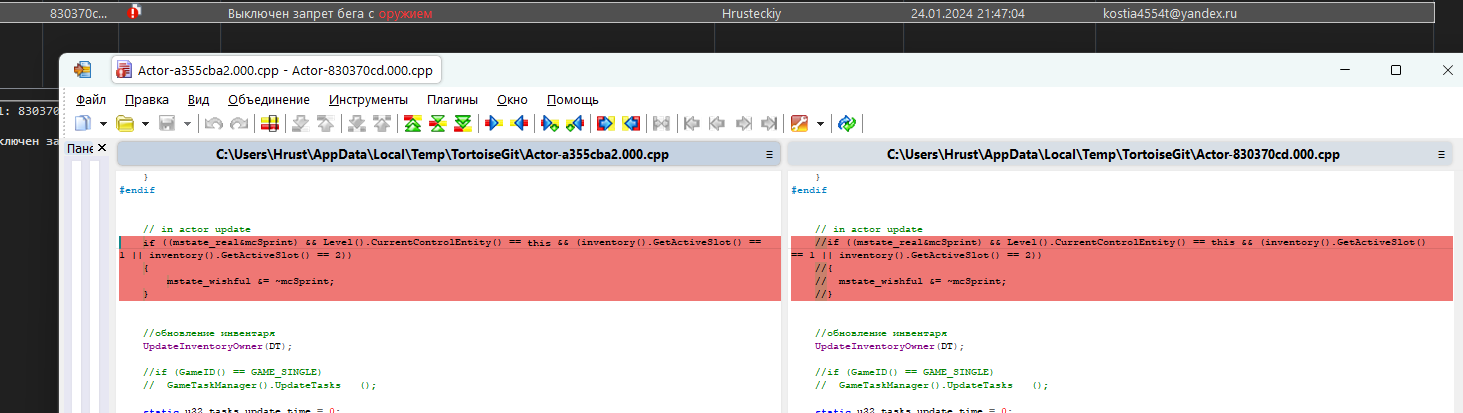Screen dimensions: 1463x413
Task: Click the right pane Actor-830370cd.000.cpp path header
Action: tap(1113, 155)
